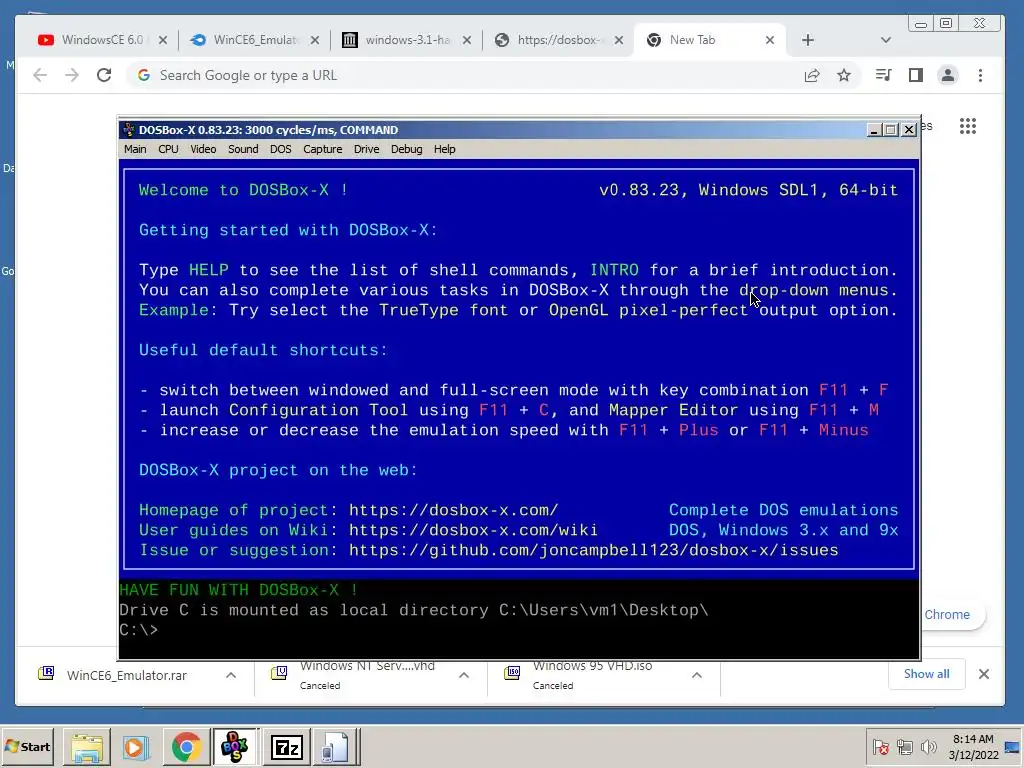Click the Windows 95 VHD.iso file icon
The image size is (1024, 768).
coord(513,673)
